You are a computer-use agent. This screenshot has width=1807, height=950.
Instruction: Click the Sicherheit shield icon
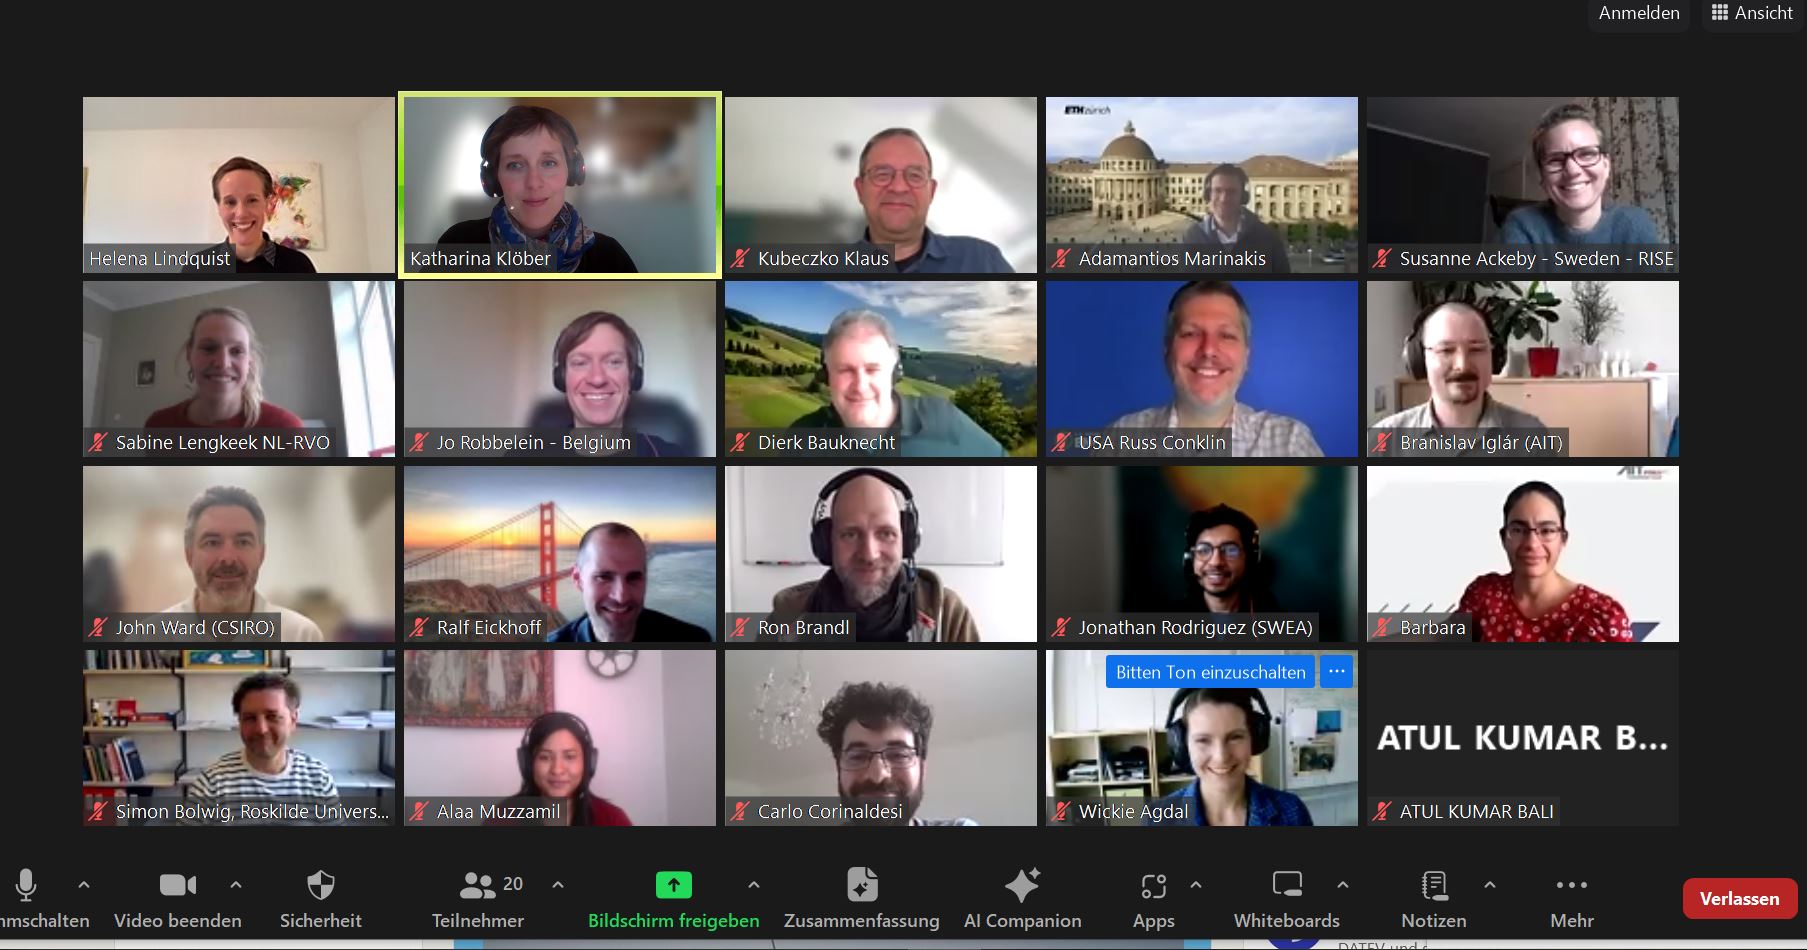tap(320, 886)
